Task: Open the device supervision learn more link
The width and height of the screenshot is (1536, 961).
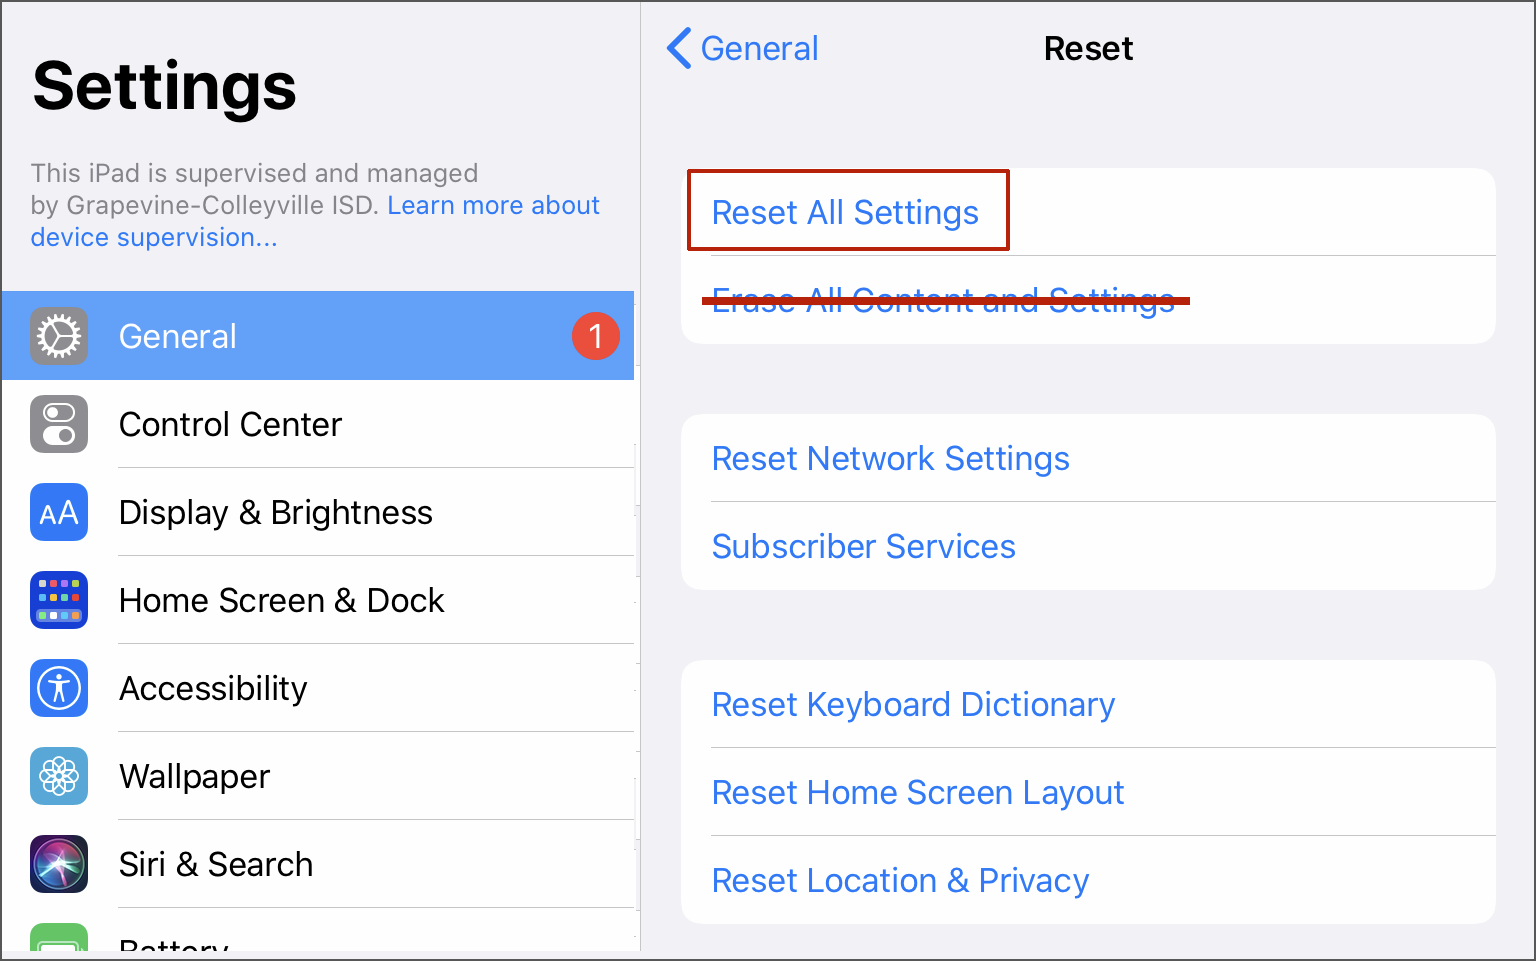Action: point(493,205)
